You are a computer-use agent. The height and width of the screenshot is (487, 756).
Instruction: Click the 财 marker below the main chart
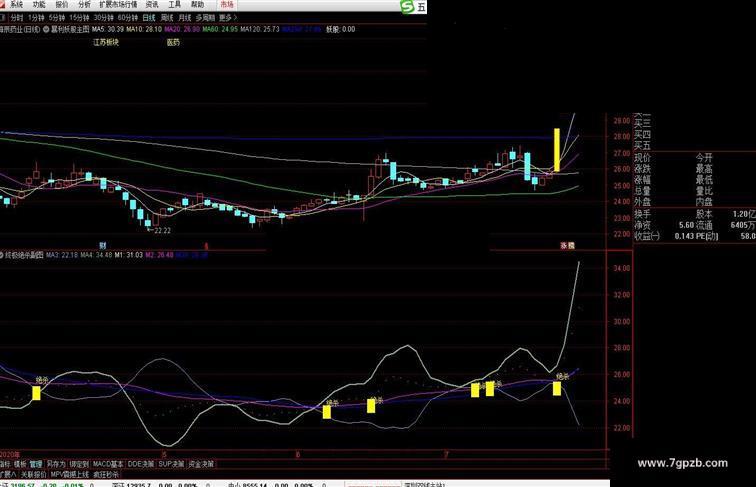click(x=103, y=245)
